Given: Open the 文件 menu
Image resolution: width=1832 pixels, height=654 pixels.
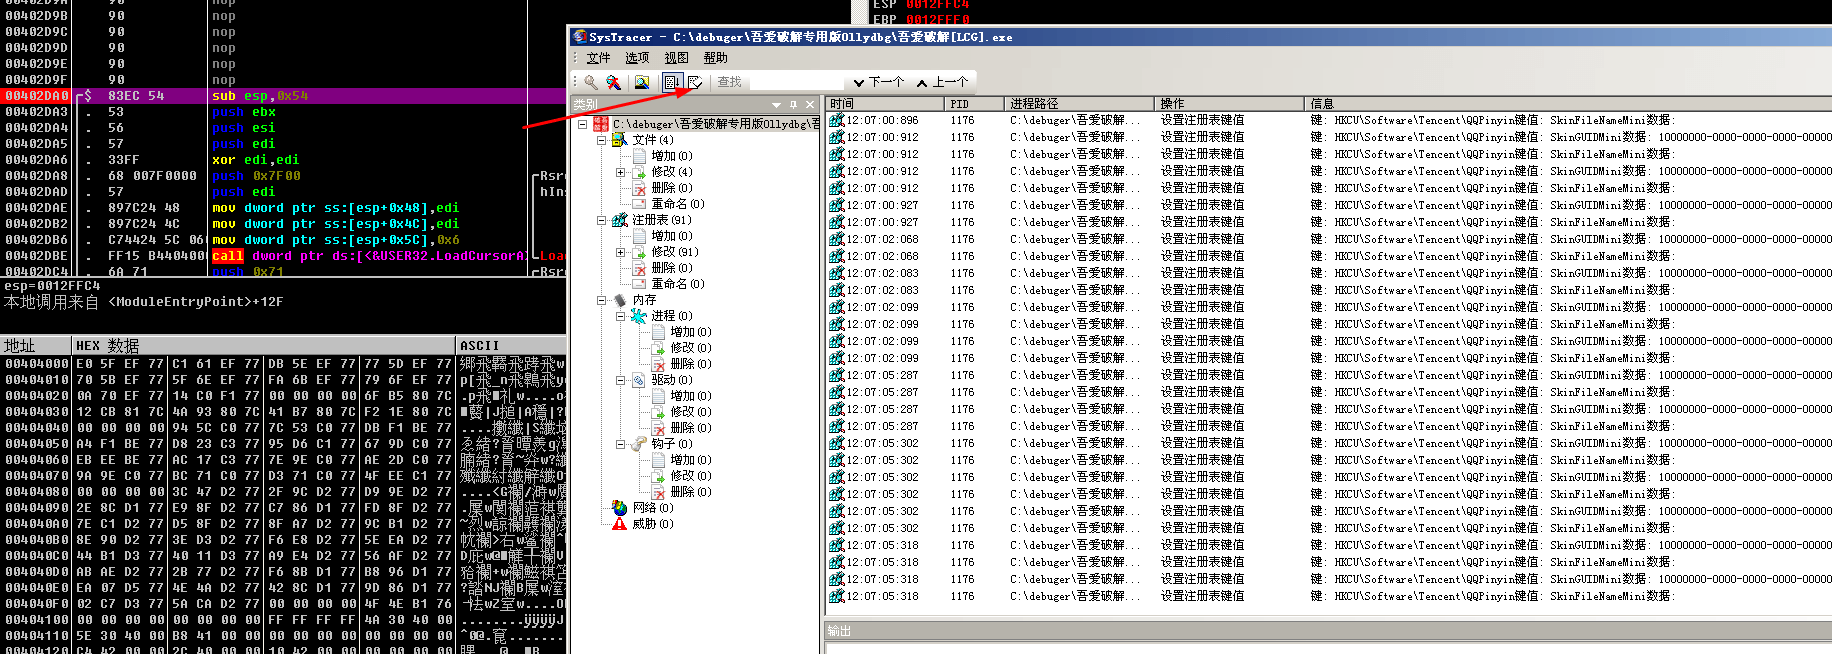Looking at the screenshot, I should [599, 58].
